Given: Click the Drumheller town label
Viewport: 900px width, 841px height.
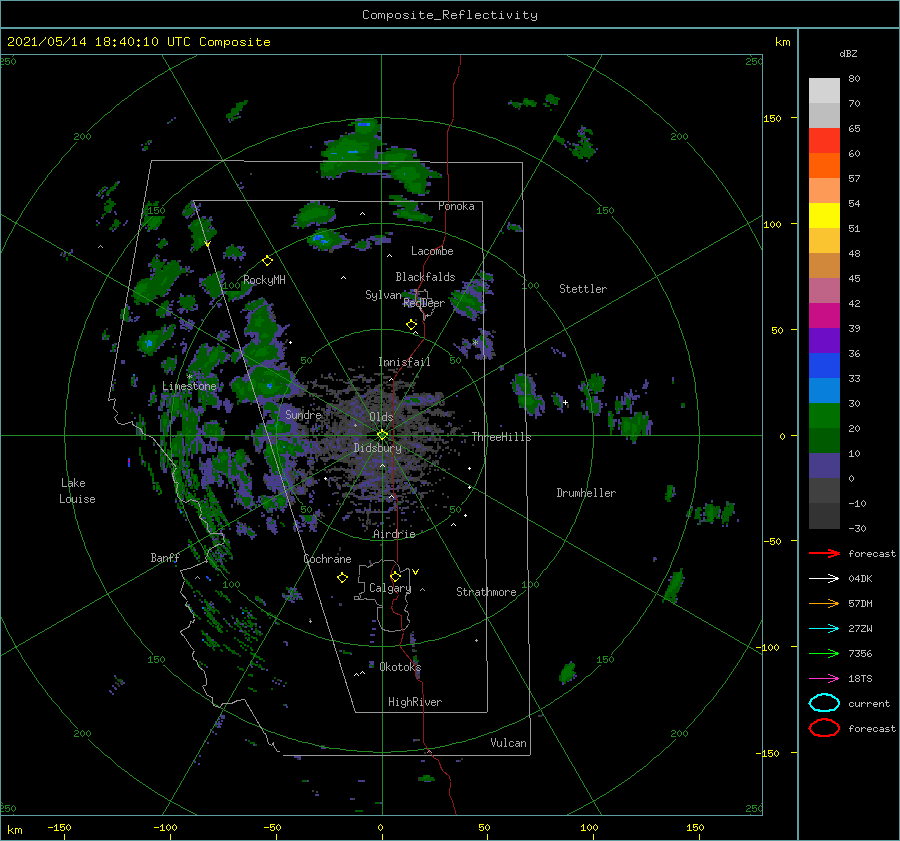Looking at the screenshot, I should [586, 493].
